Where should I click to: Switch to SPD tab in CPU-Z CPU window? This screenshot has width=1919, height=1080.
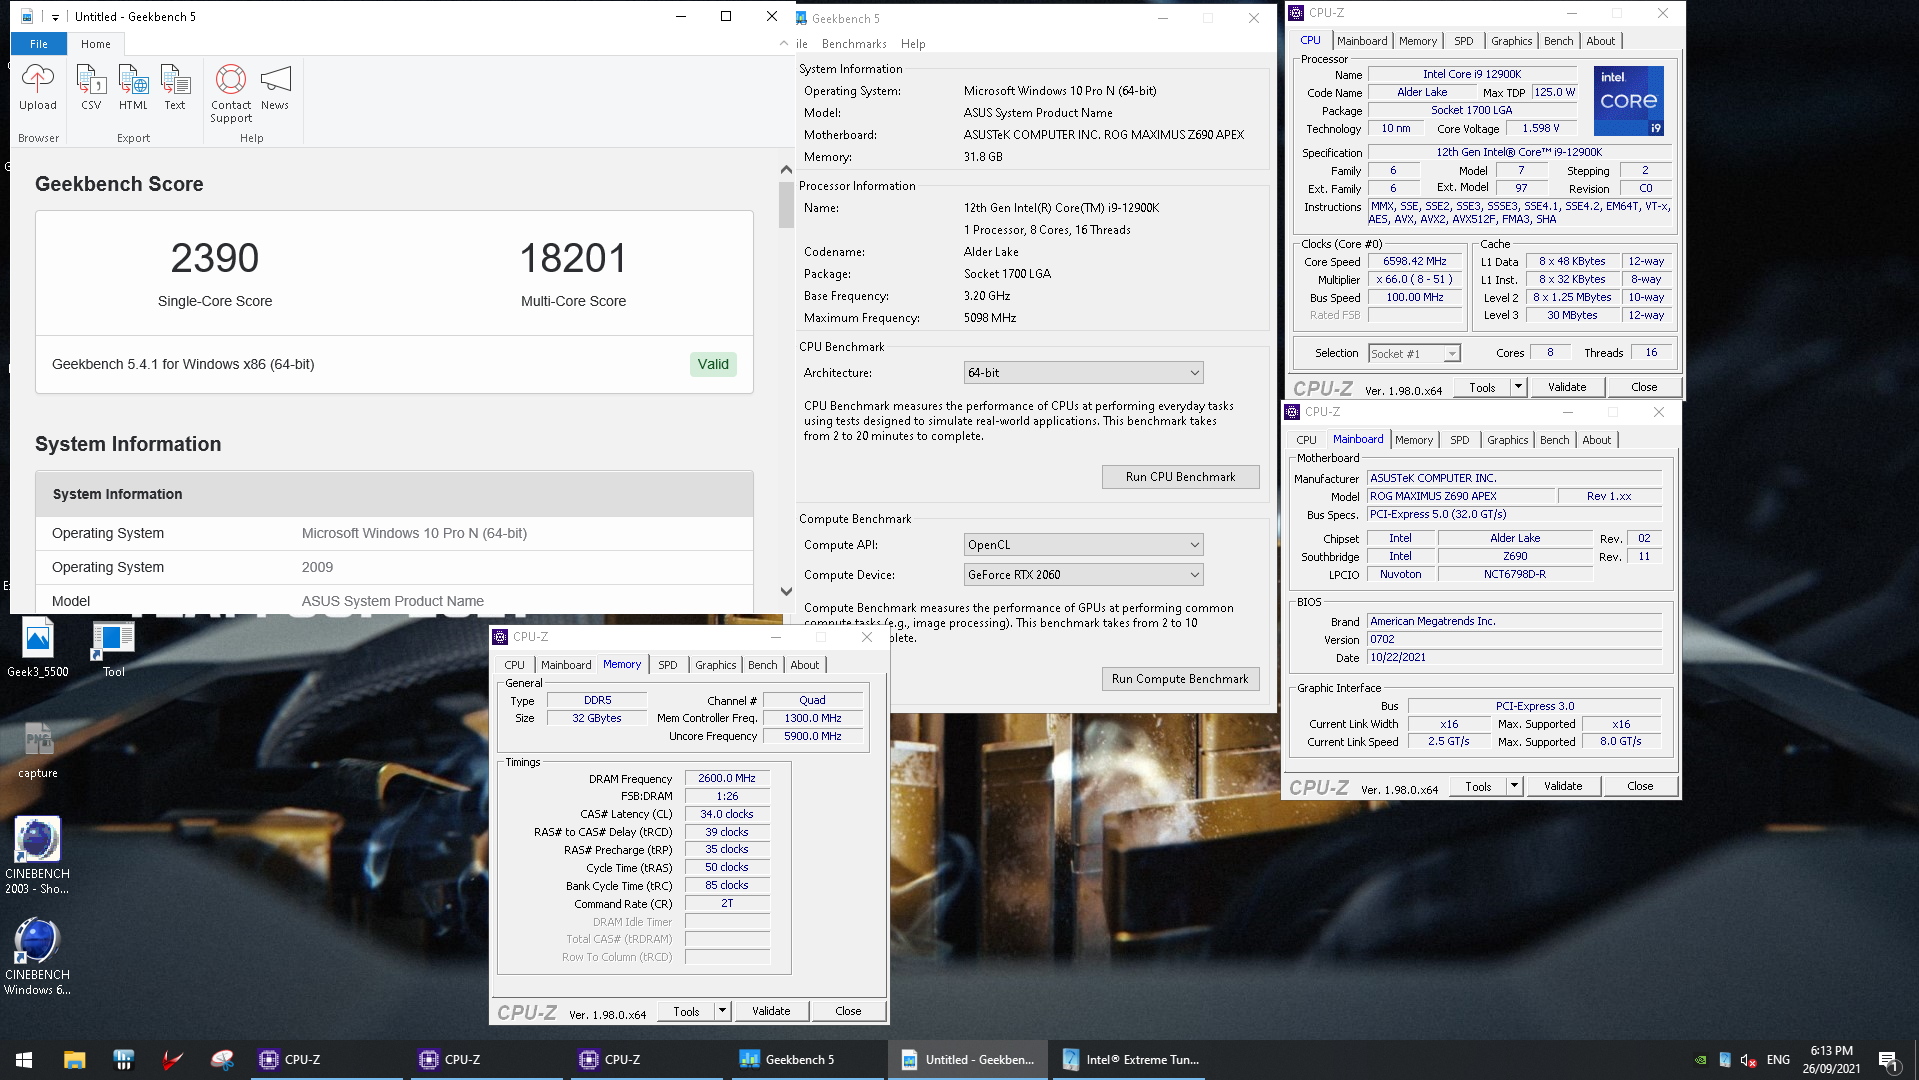pos(1464,41)
